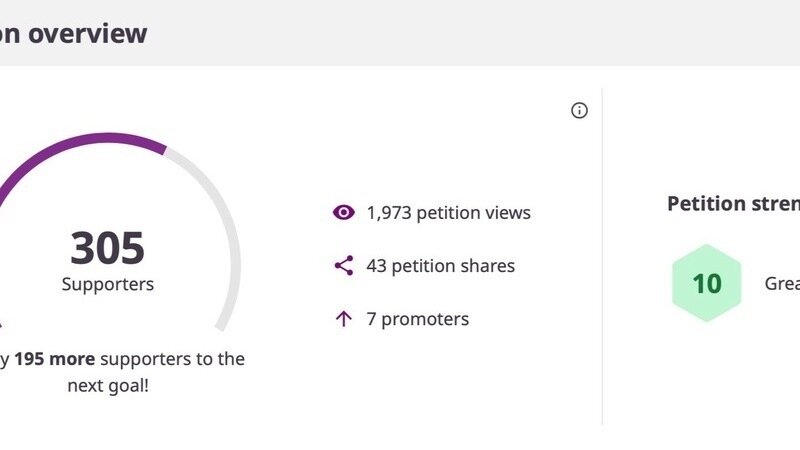This screenshot has width=800, height=450.
Task: Click the share icon beside petition shares
Action: (x=344, y=266)
